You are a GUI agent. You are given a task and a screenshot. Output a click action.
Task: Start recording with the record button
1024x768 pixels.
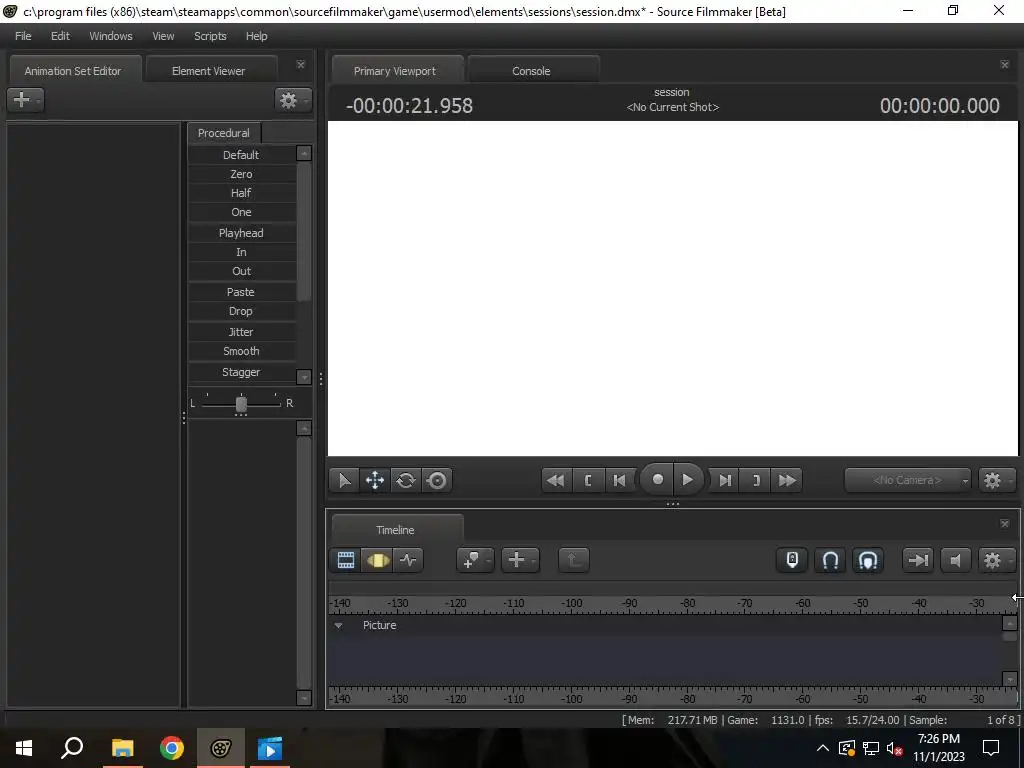pos(657,480)
